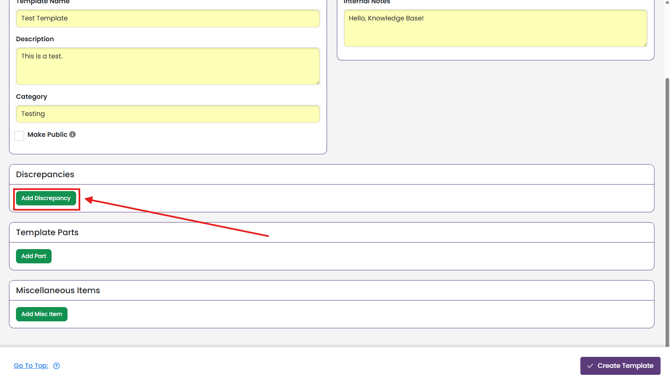Image resolution: width=670 pixels, height=383 pixels.
Task: Click the info icon beside Make Public
Action: tap(73, 134)
